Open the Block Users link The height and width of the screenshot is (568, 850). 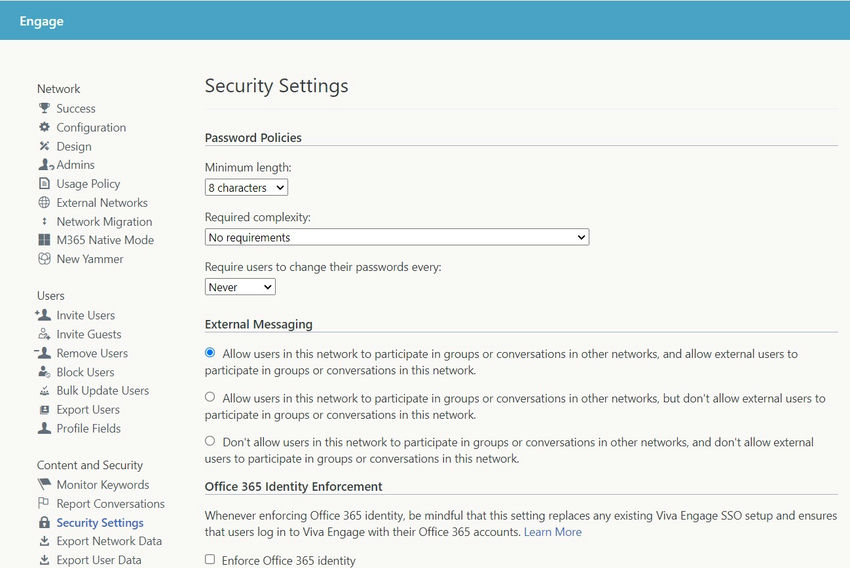86,372
